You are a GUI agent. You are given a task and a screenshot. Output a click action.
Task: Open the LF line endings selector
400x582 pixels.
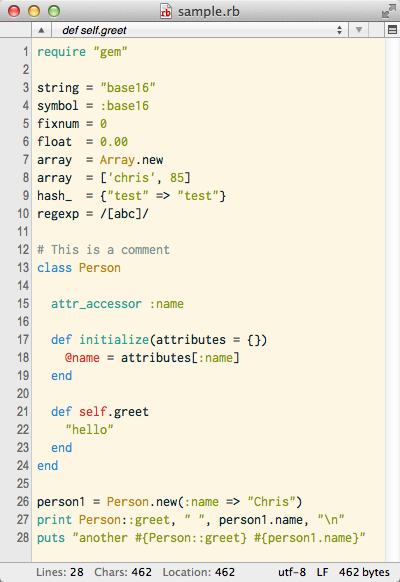322,572
